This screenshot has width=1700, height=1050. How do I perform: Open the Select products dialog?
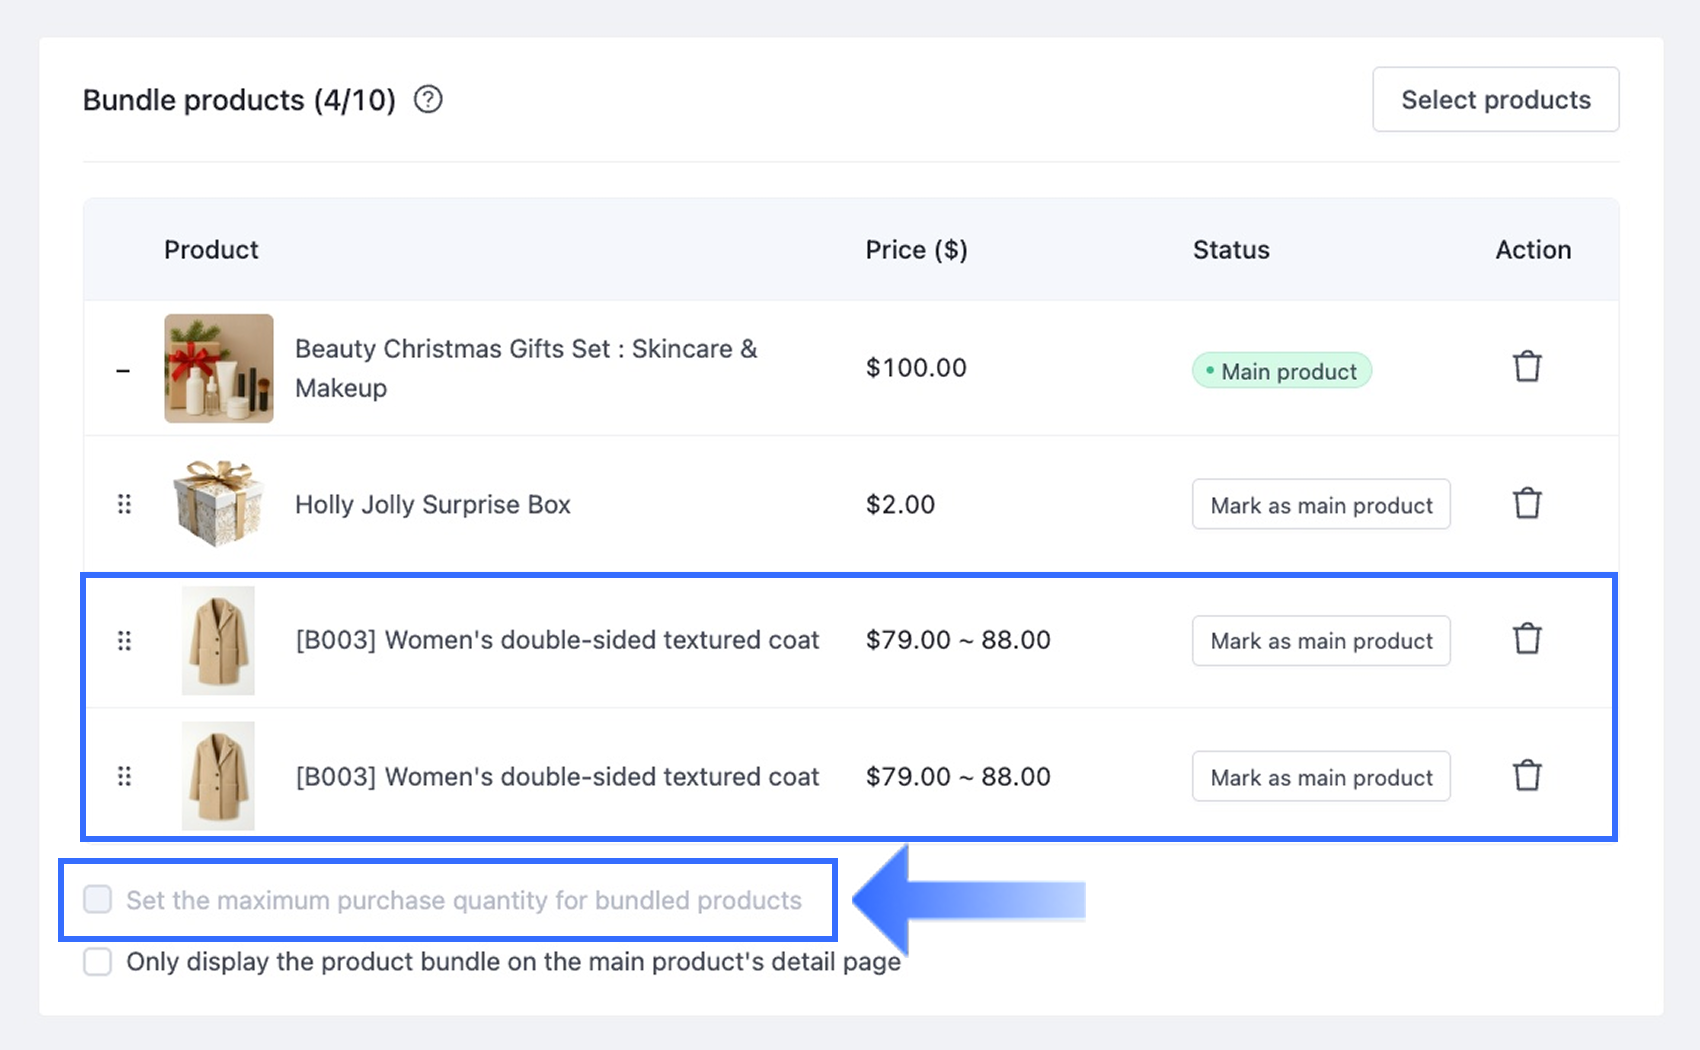click(1495, 100)
